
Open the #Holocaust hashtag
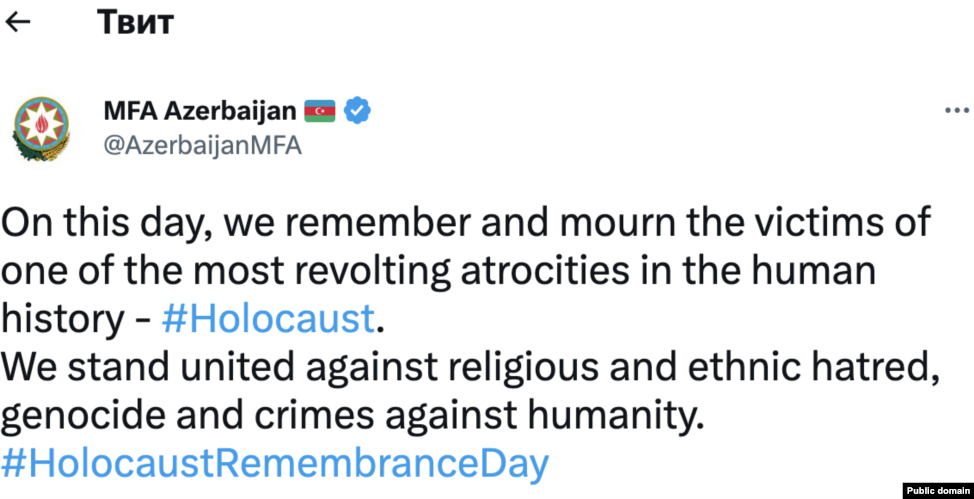[268, 320]
